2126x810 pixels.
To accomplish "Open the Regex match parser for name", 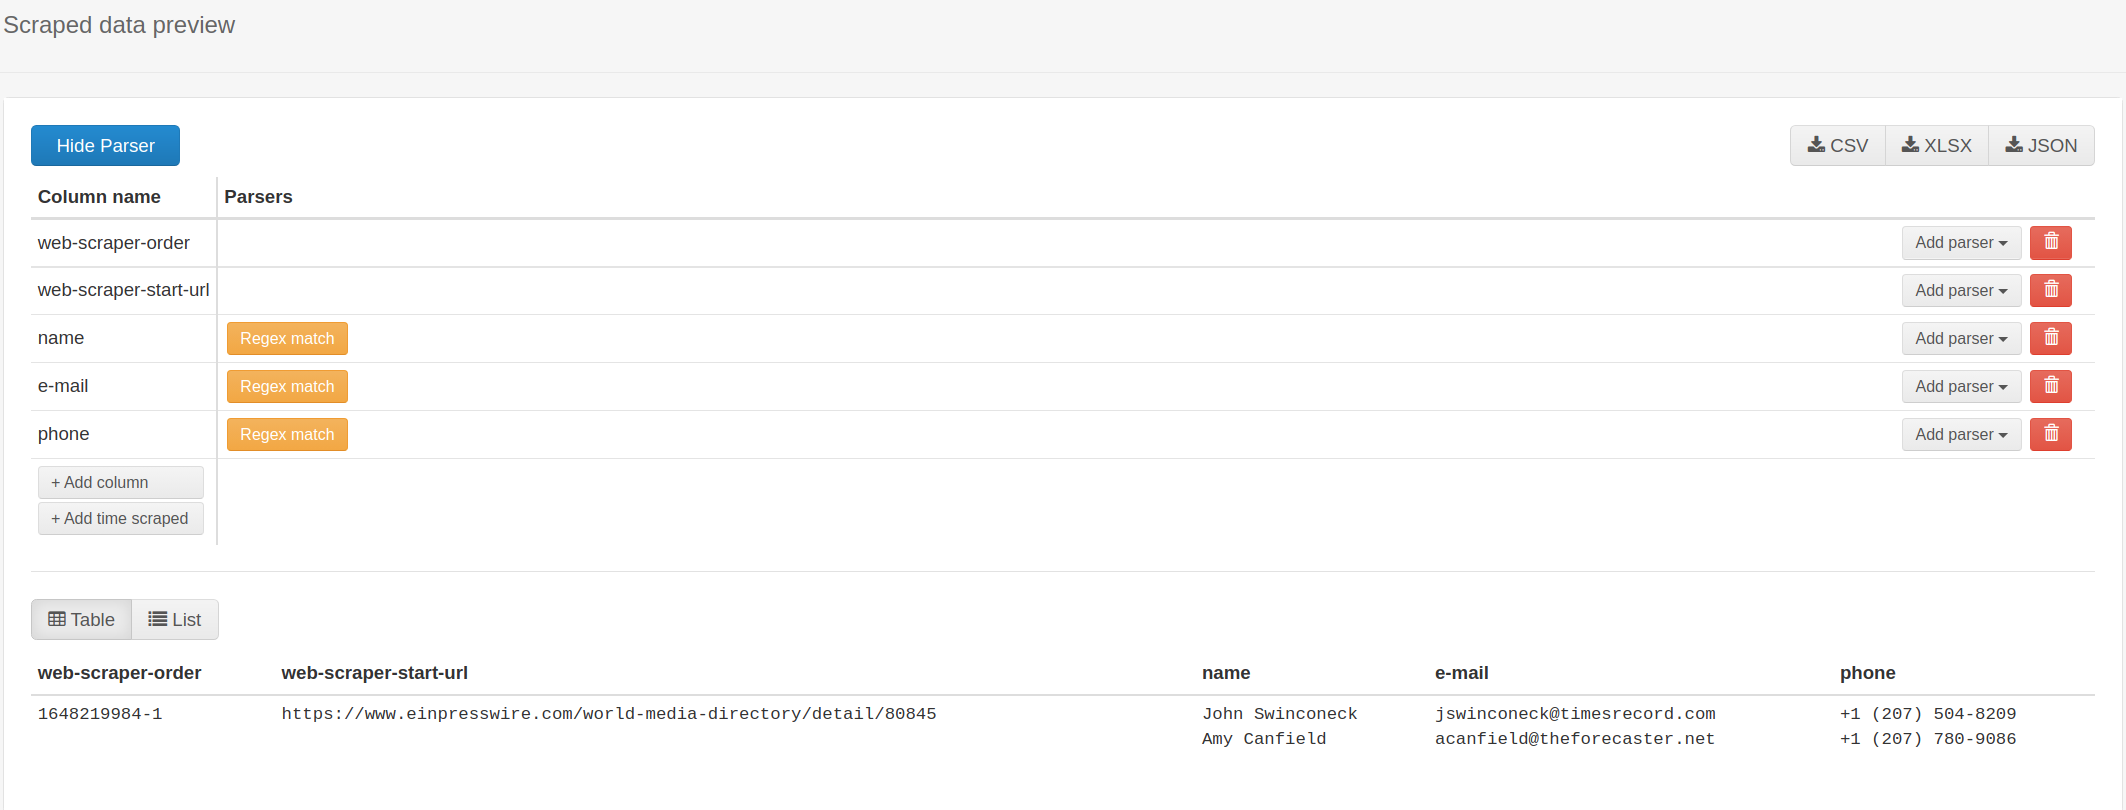I will tap(287, 339).
